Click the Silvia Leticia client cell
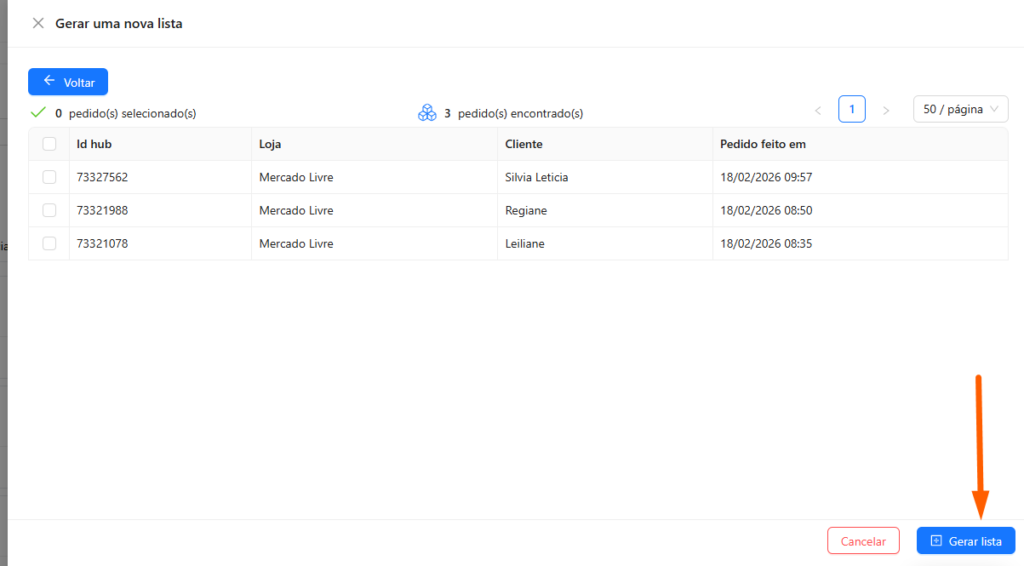Image resolution: width=1024 pixels, height=566 pixels. [x=536, y=177]
